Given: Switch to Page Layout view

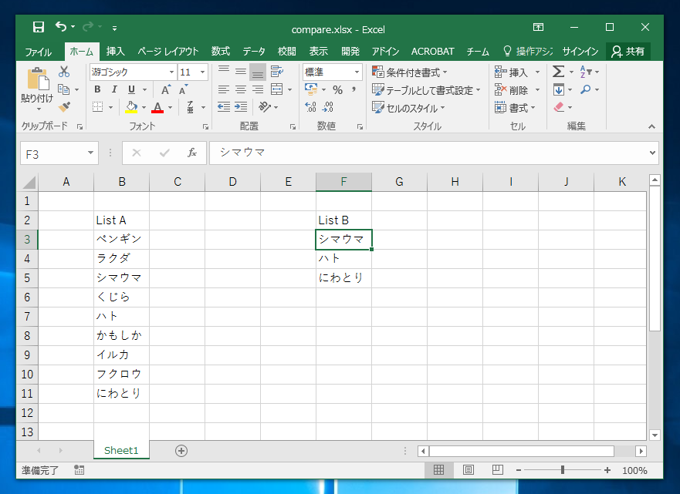Looking at the screenshot, I should tap(468, 470).
